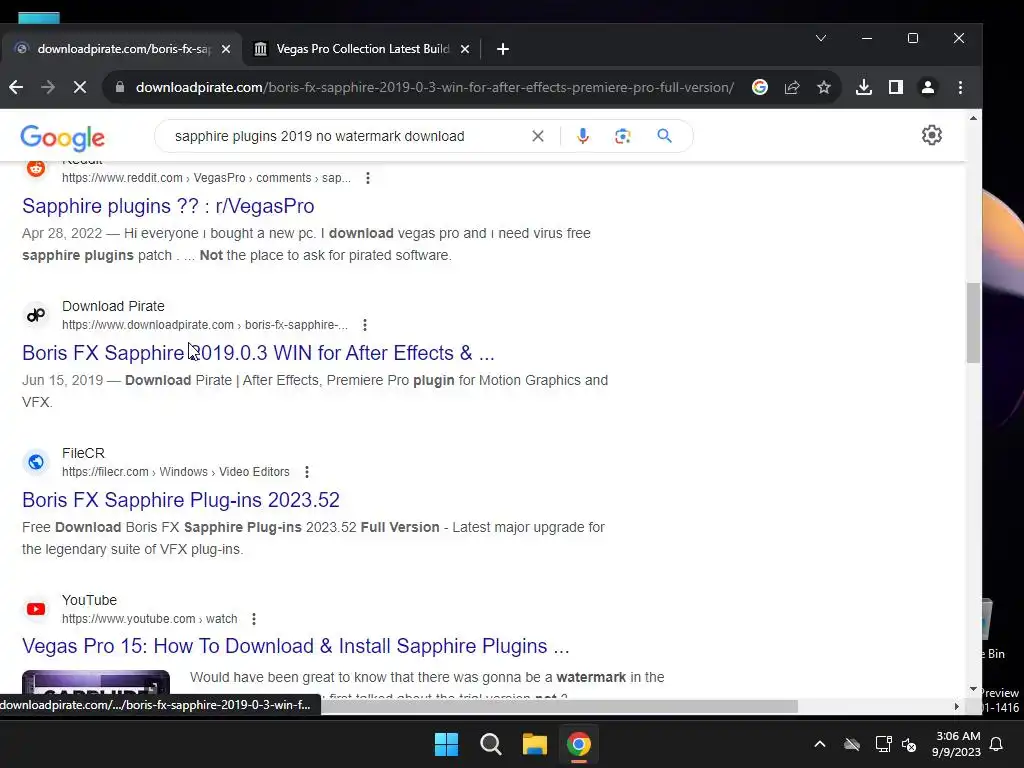Open Chrome three-dot menu
This screenshot has height=768, width=1024.
coord(960,87)
